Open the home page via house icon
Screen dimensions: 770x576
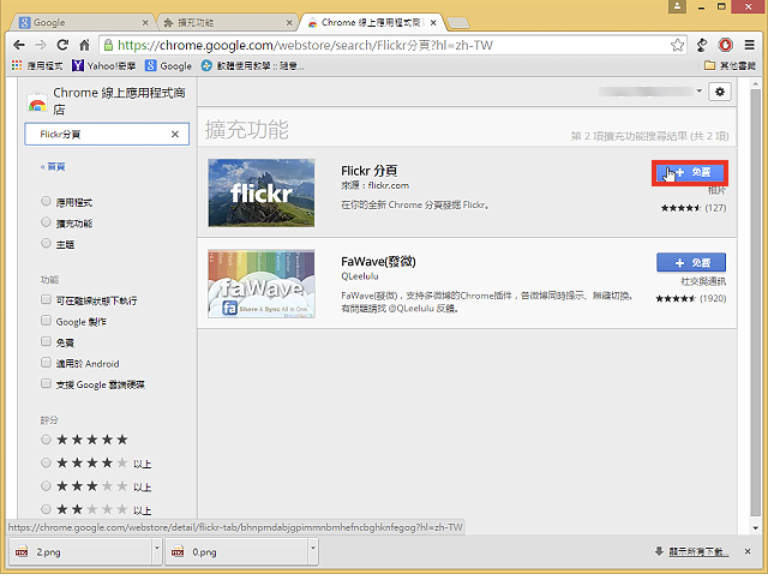[x=84, y=45]
